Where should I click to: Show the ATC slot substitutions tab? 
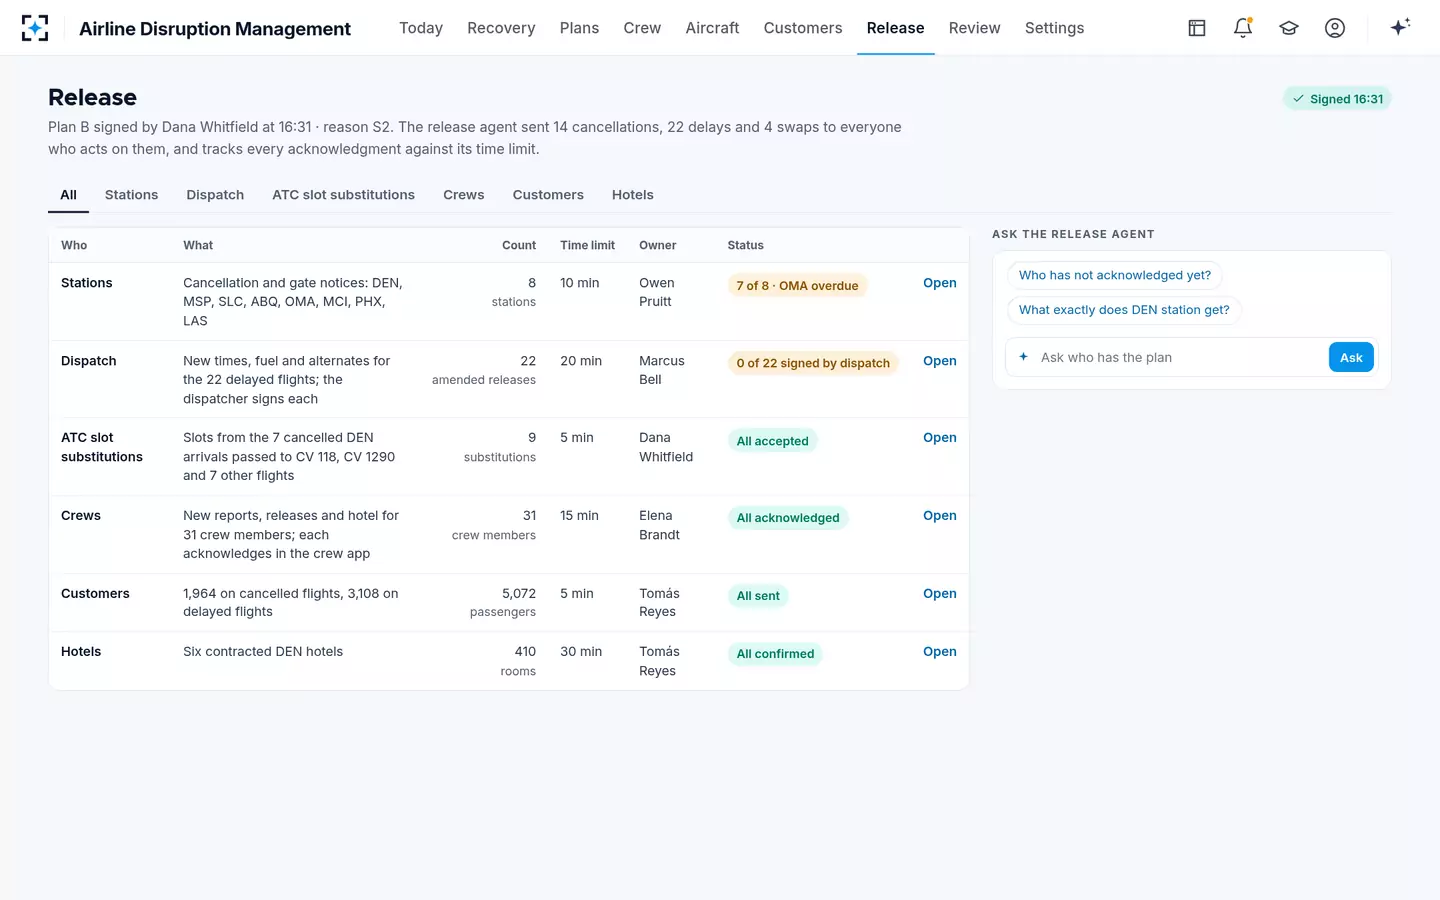(343, 195)
